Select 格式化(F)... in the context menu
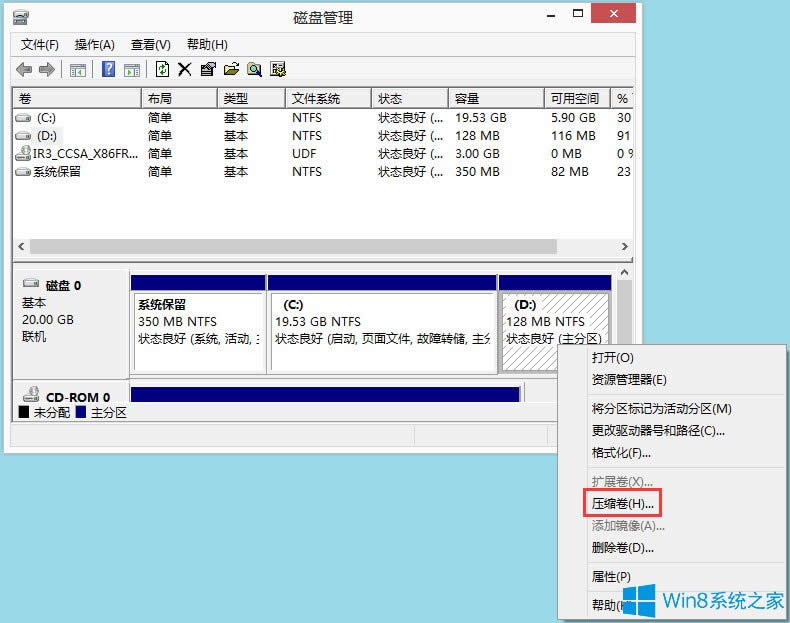 coord(622,453)
